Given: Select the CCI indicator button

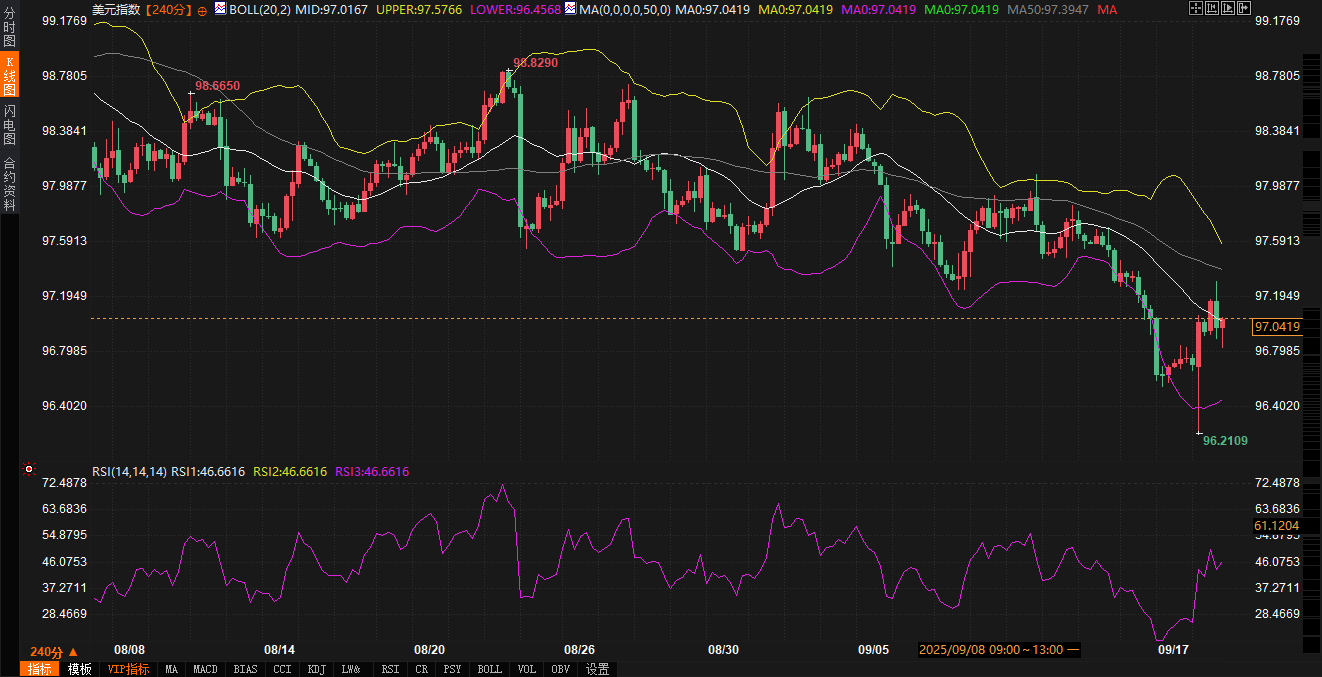Looking at the screenshot, I should [x=282, y=669].
